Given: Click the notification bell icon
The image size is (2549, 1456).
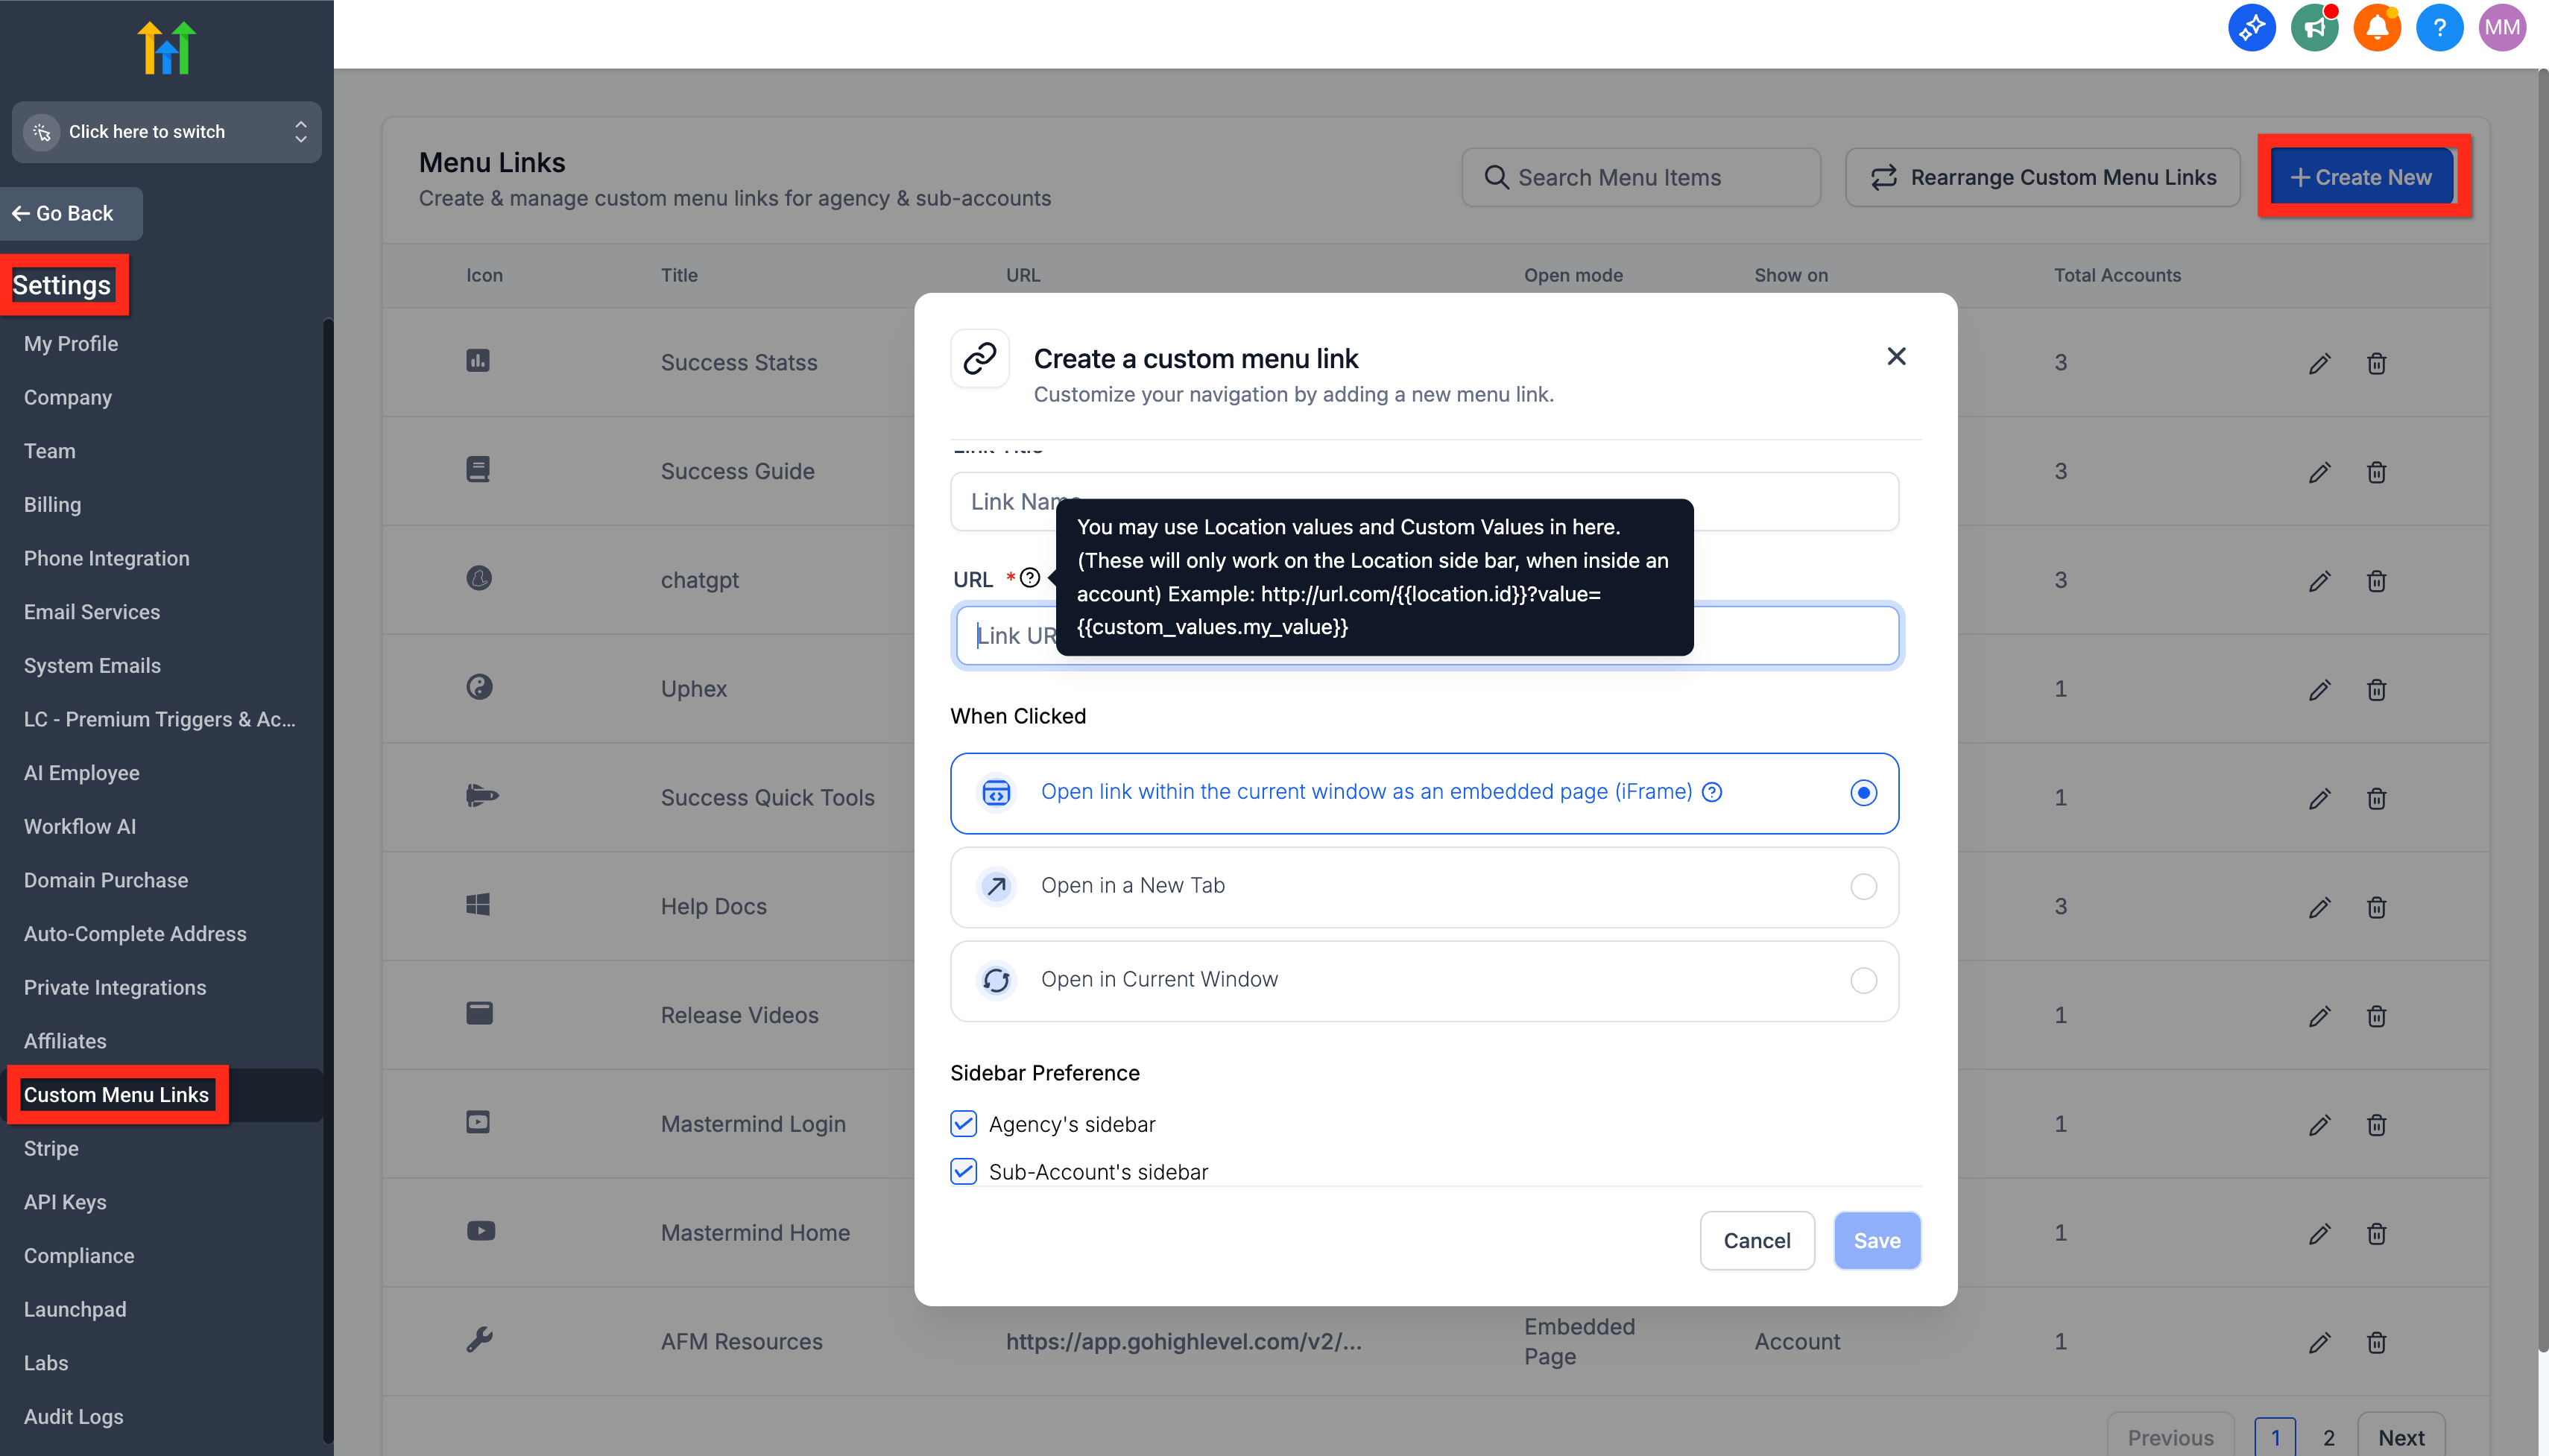Looking at the screenshot, I should [2376, 28].
